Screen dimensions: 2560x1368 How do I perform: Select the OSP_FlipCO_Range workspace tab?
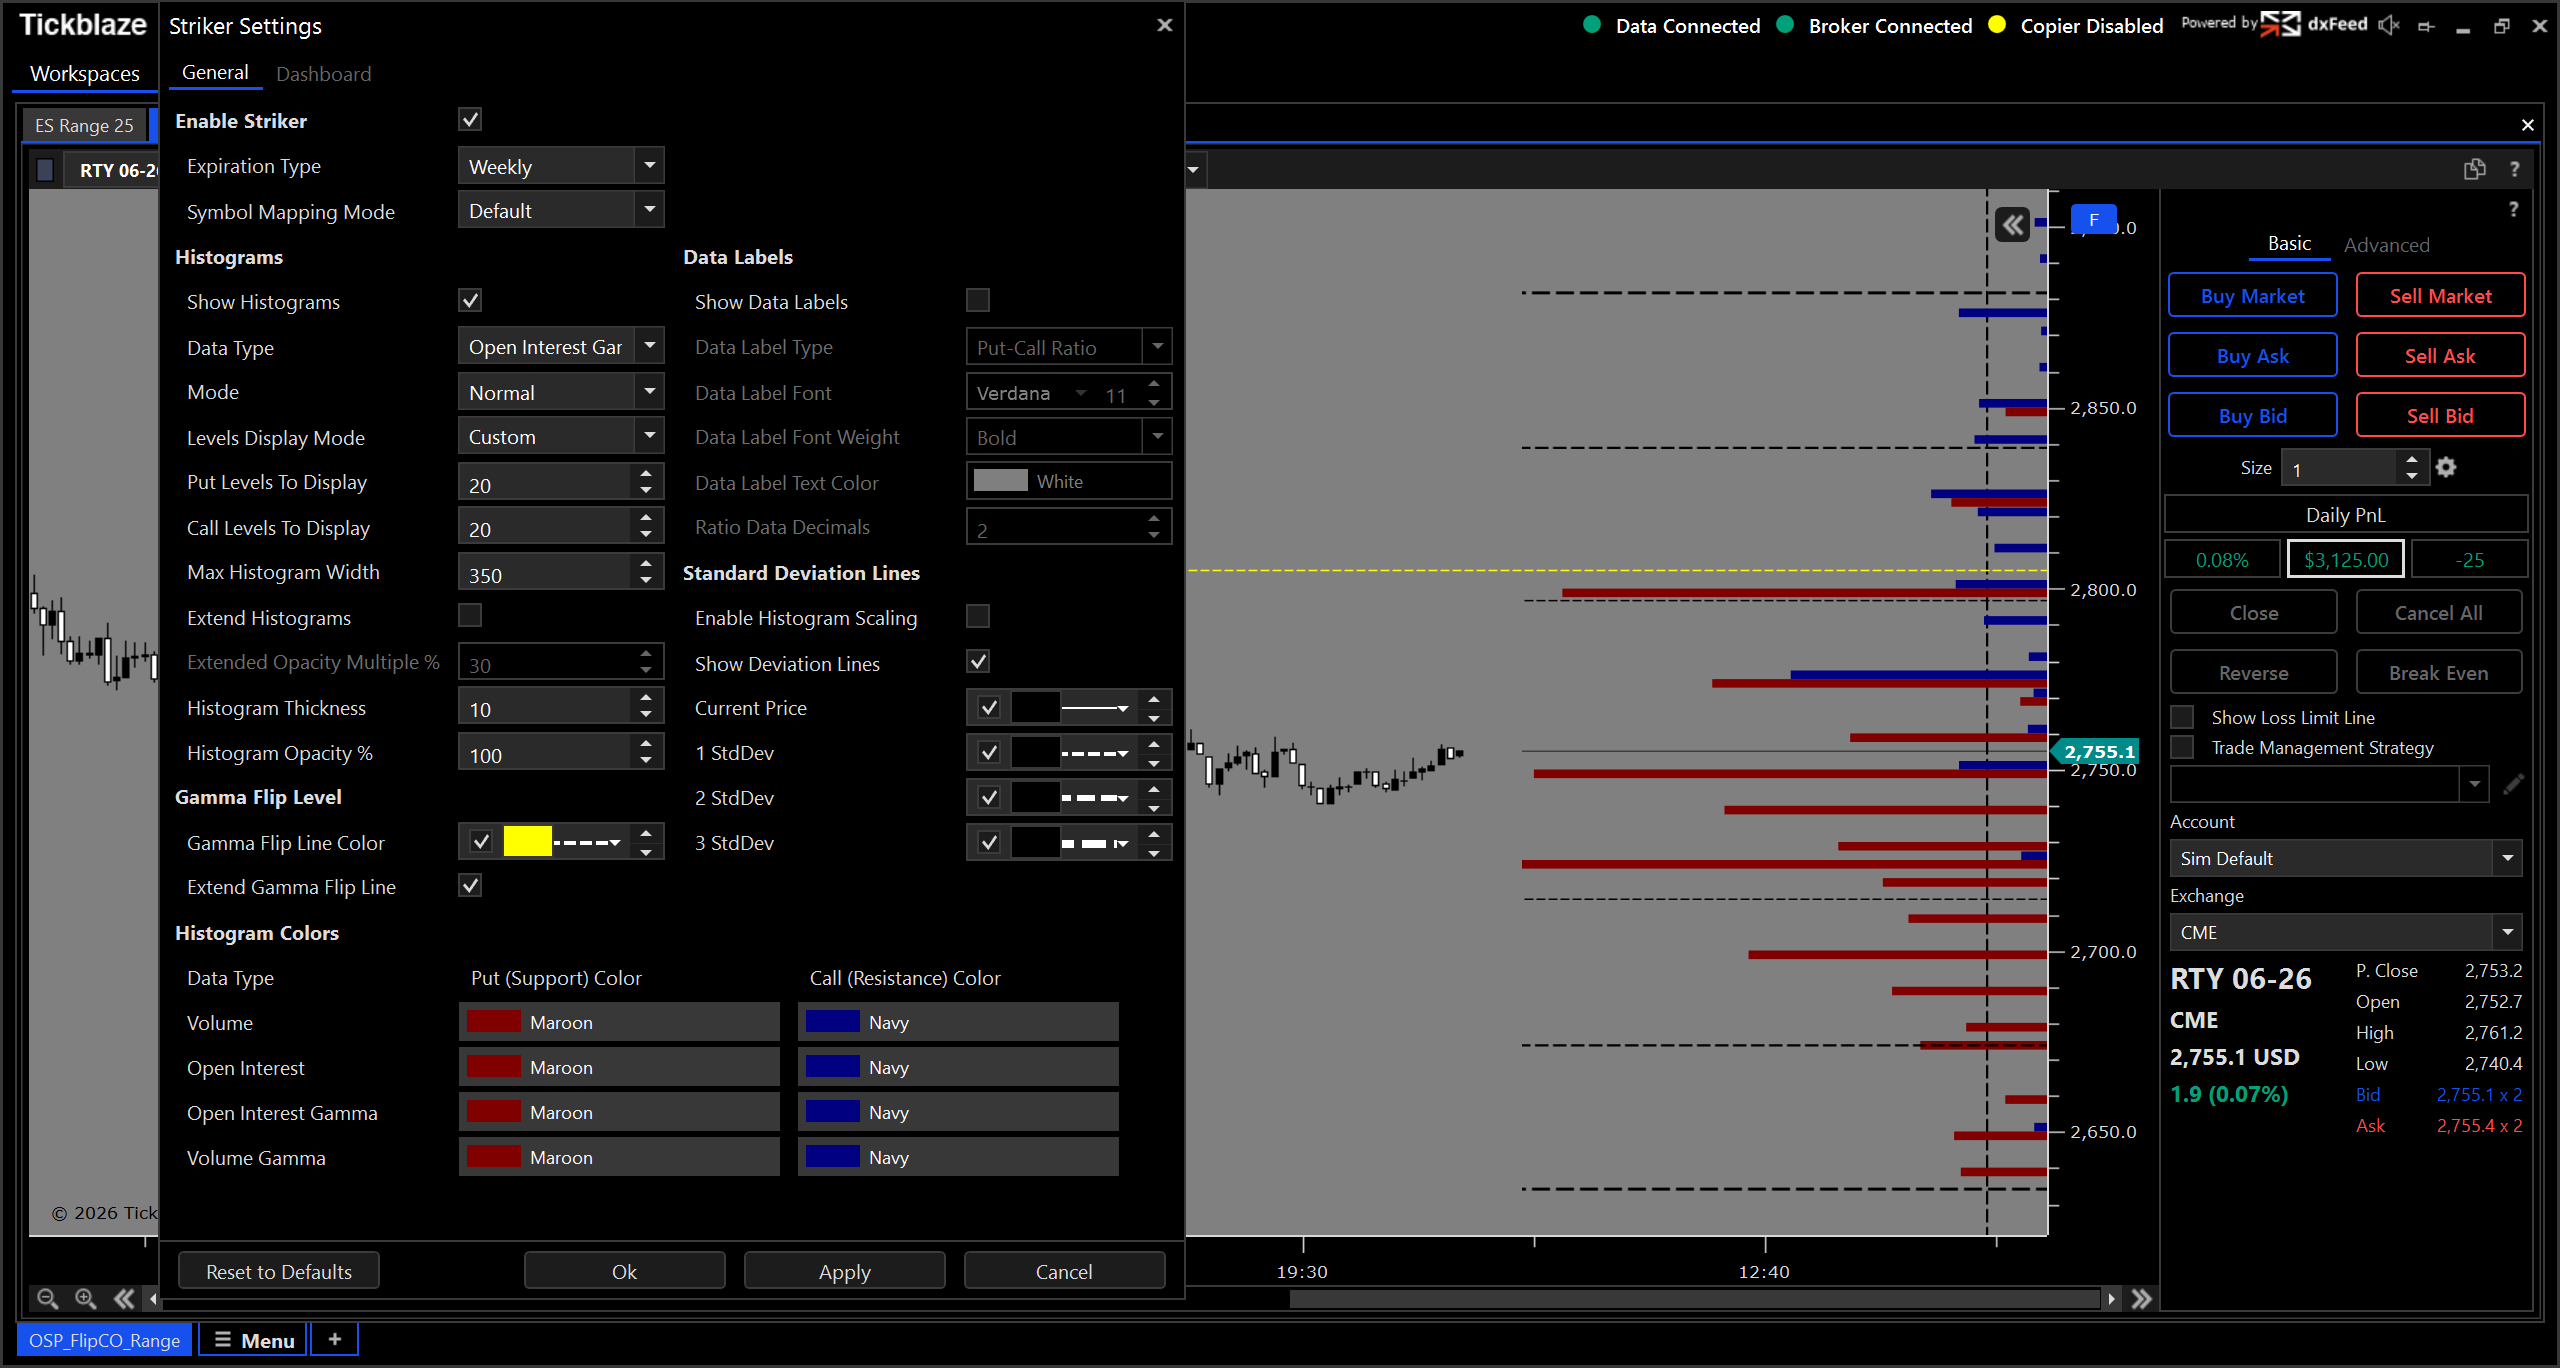tap(105, 1340)
